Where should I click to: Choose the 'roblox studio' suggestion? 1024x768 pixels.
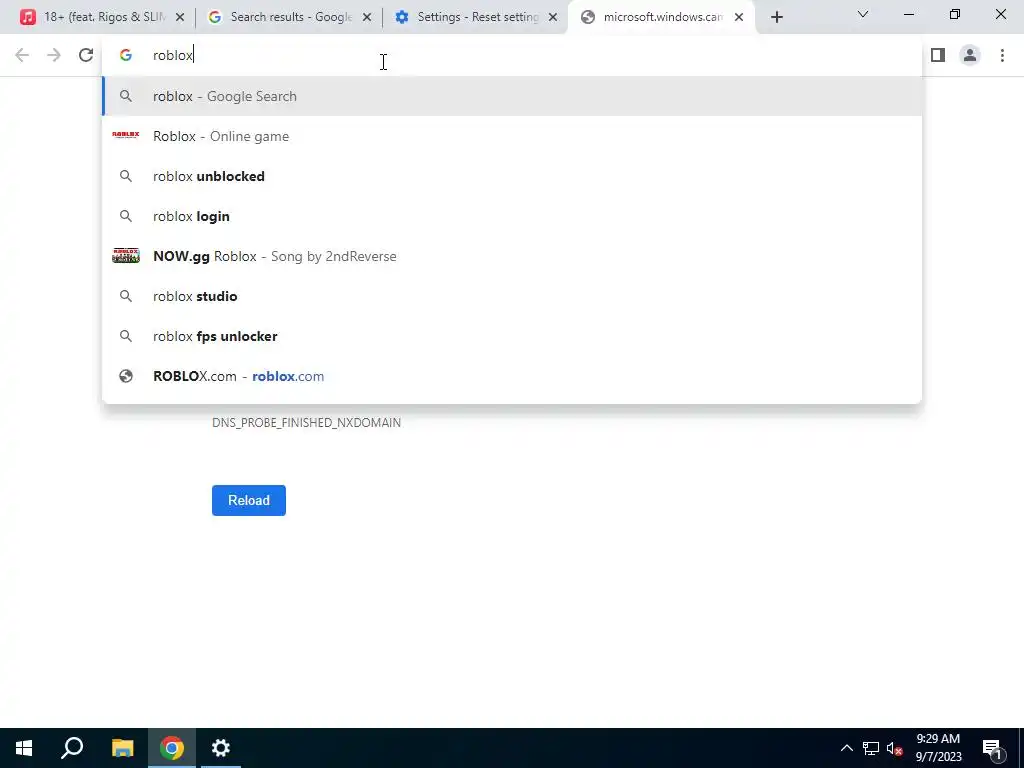512,296
